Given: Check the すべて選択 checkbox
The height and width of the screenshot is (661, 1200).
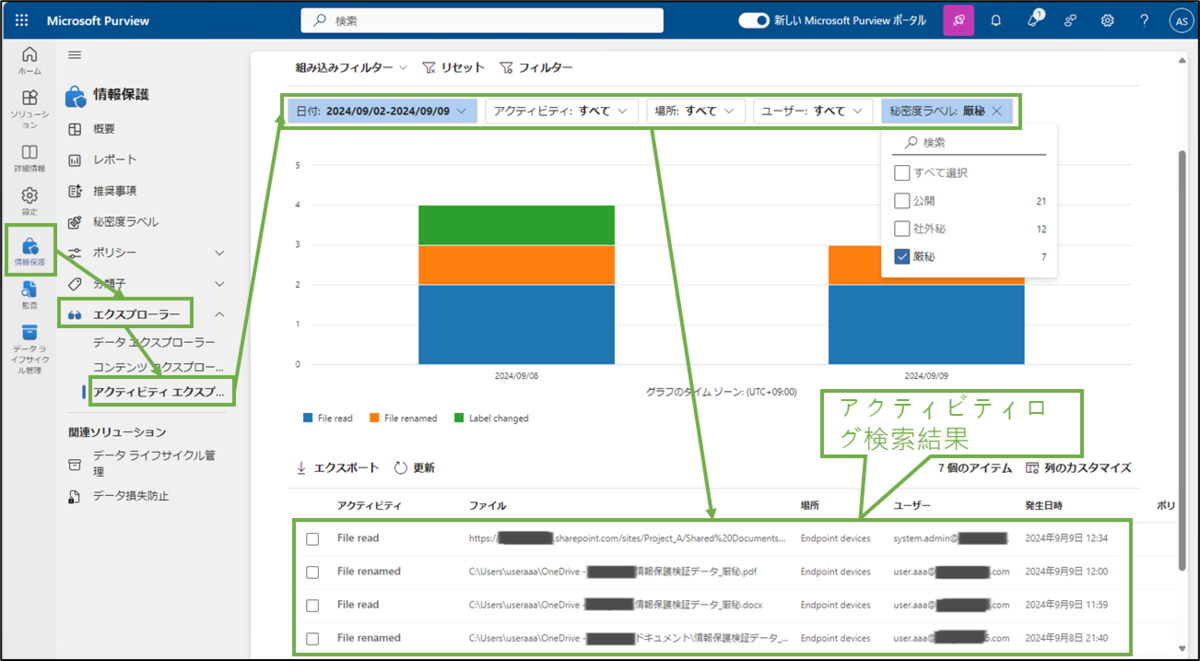Looking at the screenshot, I should pyautogui.click(x=902, y=173).
